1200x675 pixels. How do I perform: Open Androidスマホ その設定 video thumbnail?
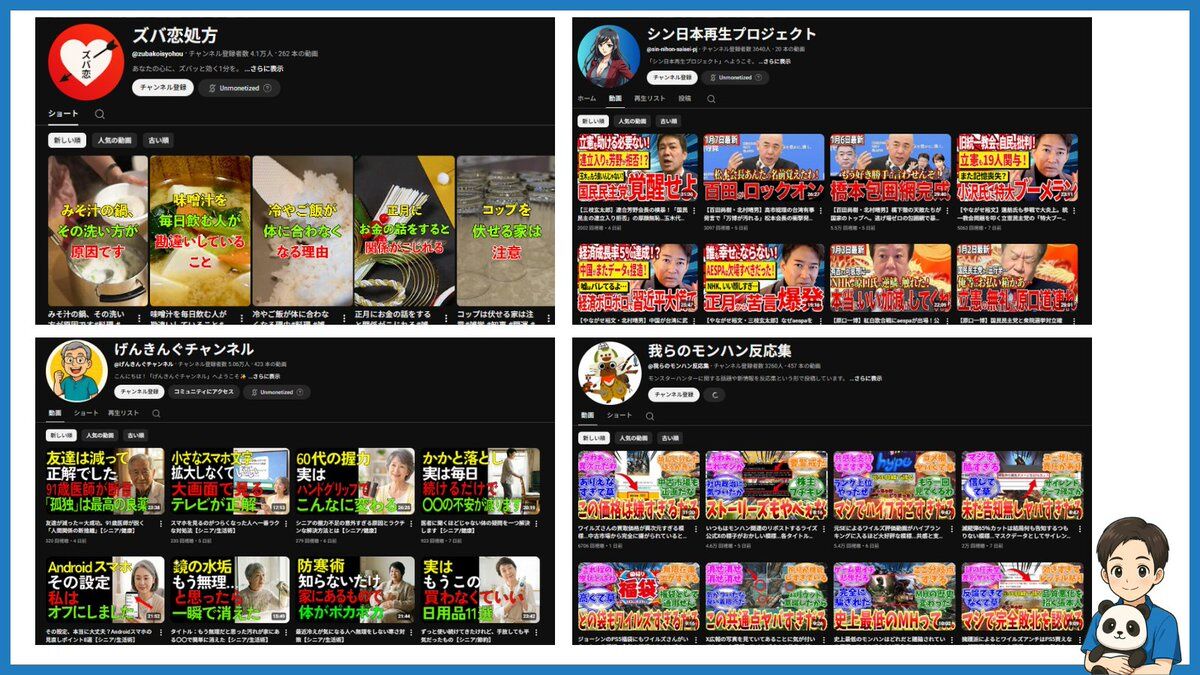coord(105,590)
